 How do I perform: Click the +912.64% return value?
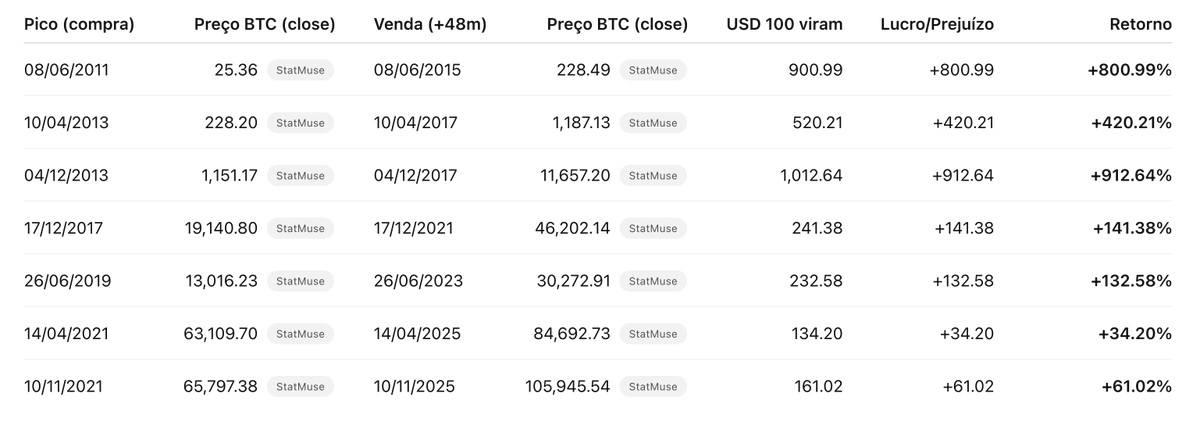1129,175
